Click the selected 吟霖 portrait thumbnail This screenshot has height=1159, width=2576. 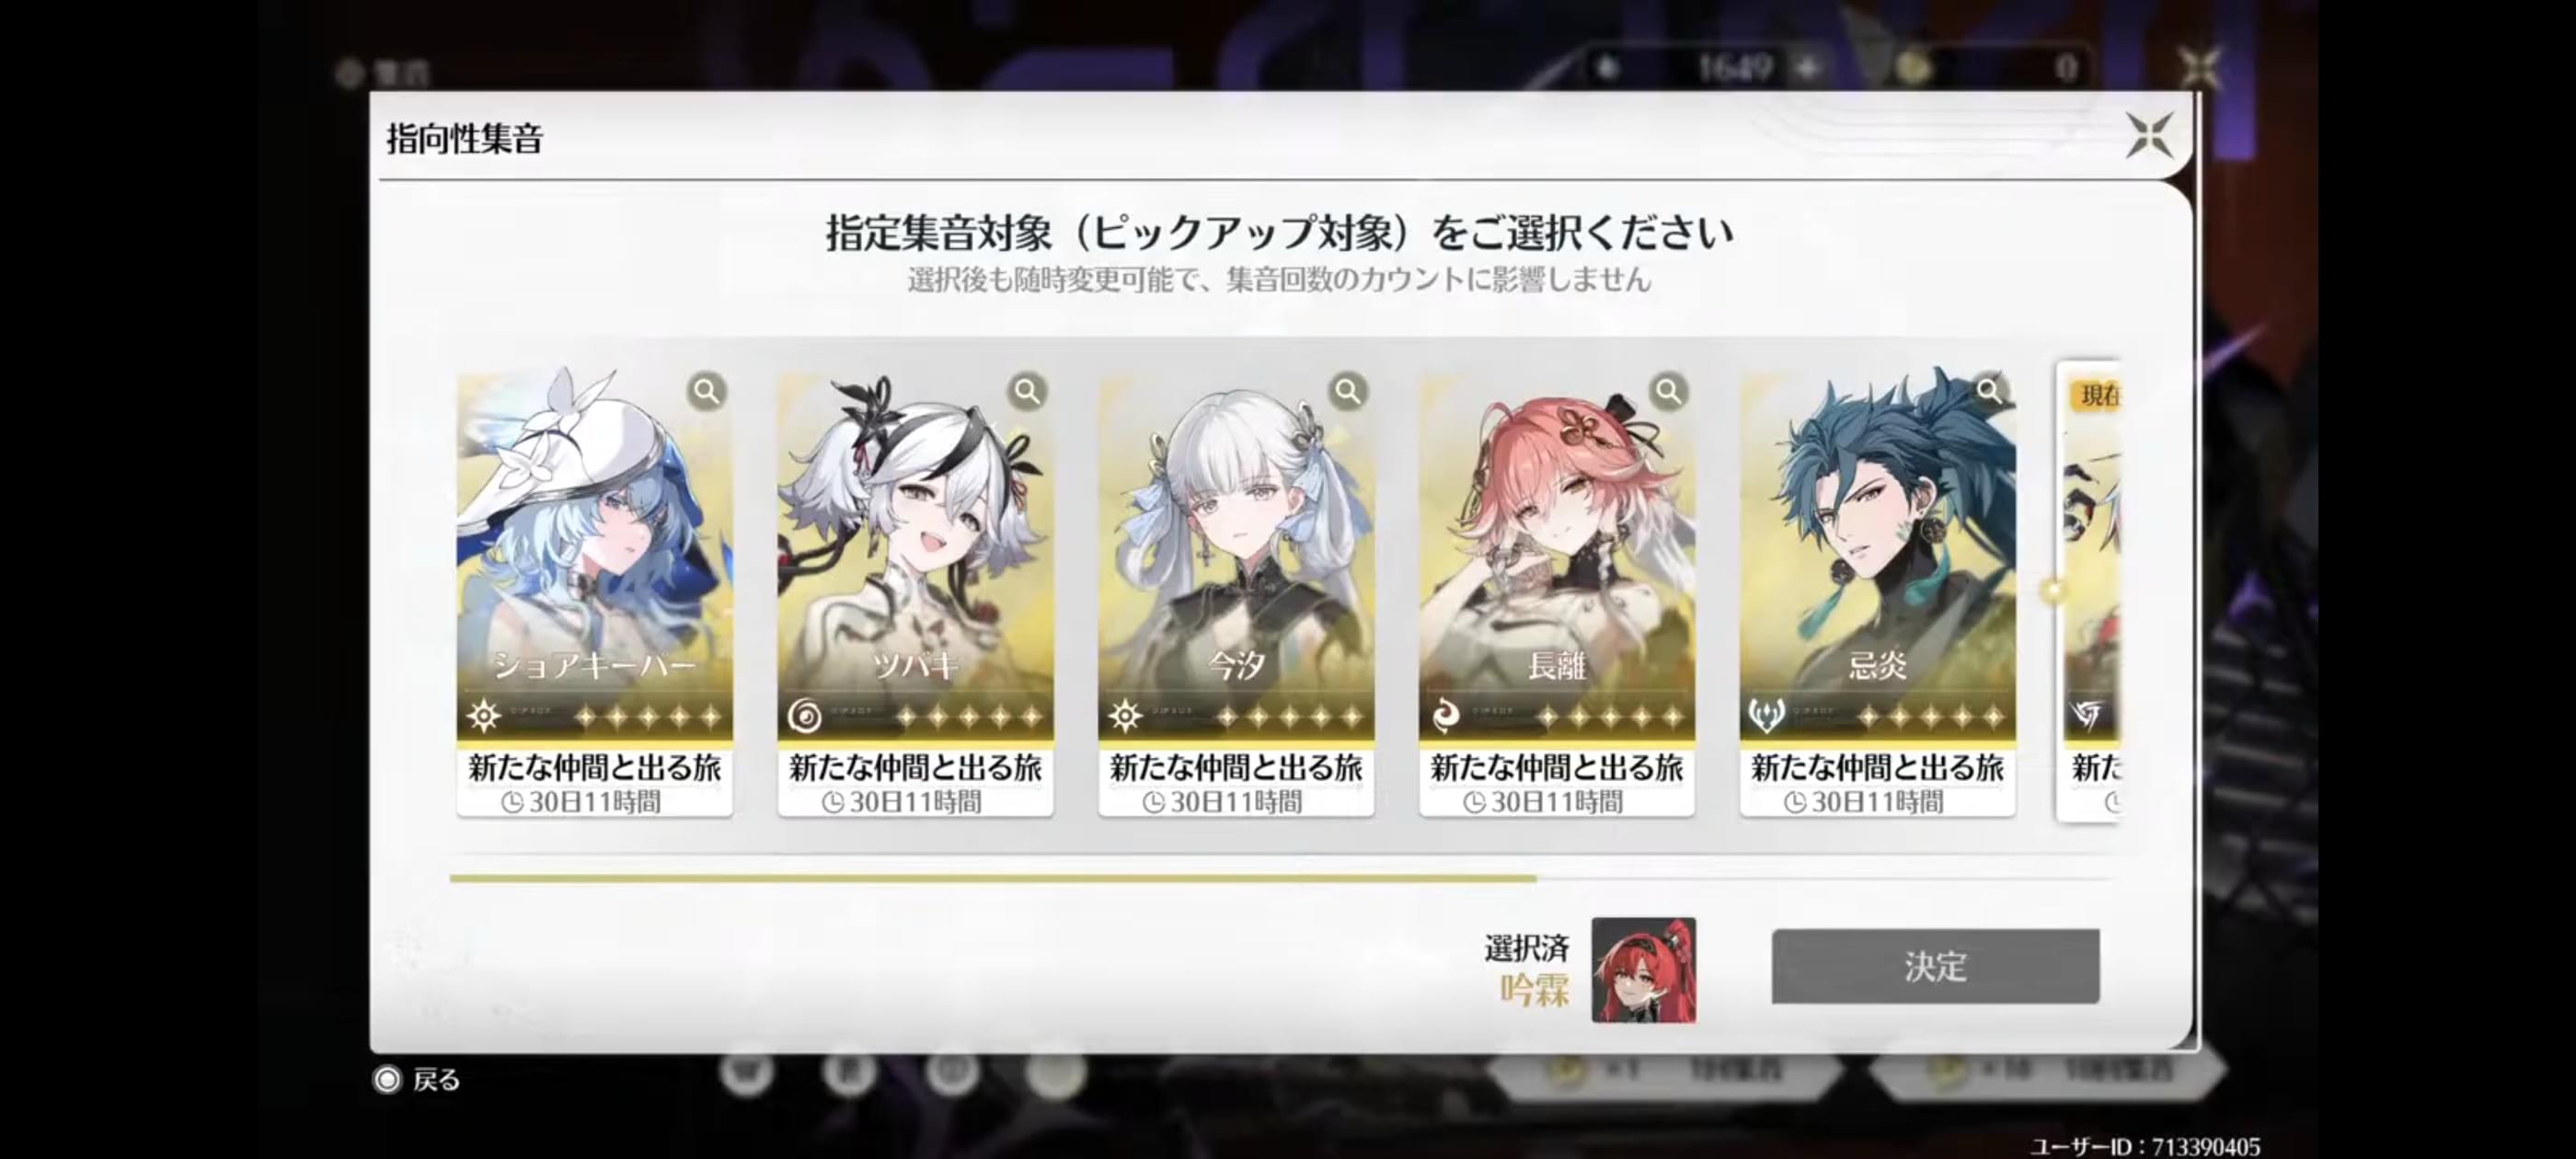coord(1643,970)
